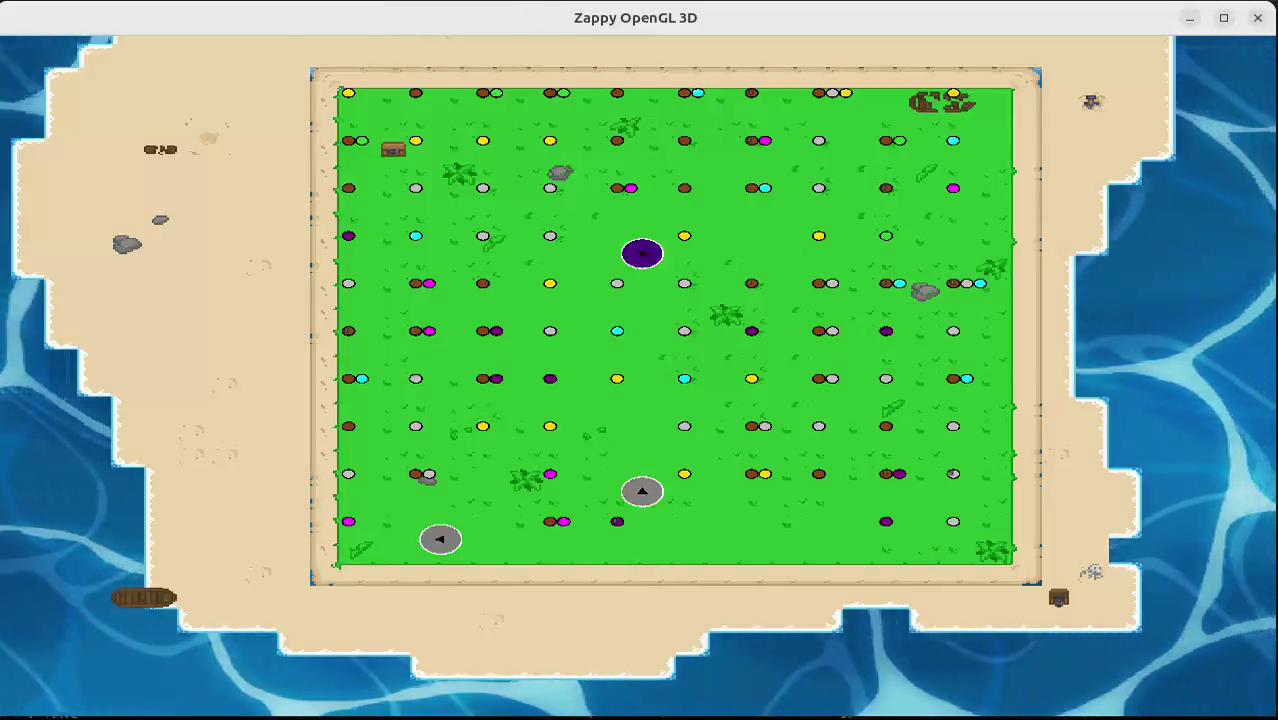This screenshot has height=720, width=1278.
Task: Click the wooden crate on bottom-right beach
Action: tap(1059, 598)
